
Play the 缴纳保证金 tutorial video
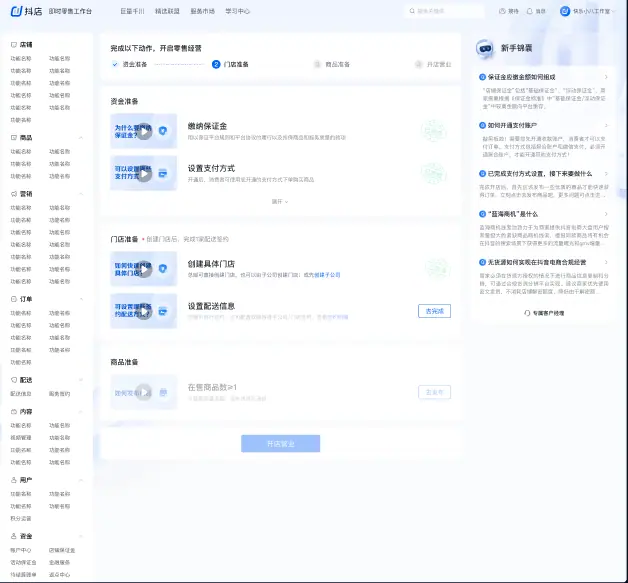[144, 131]
